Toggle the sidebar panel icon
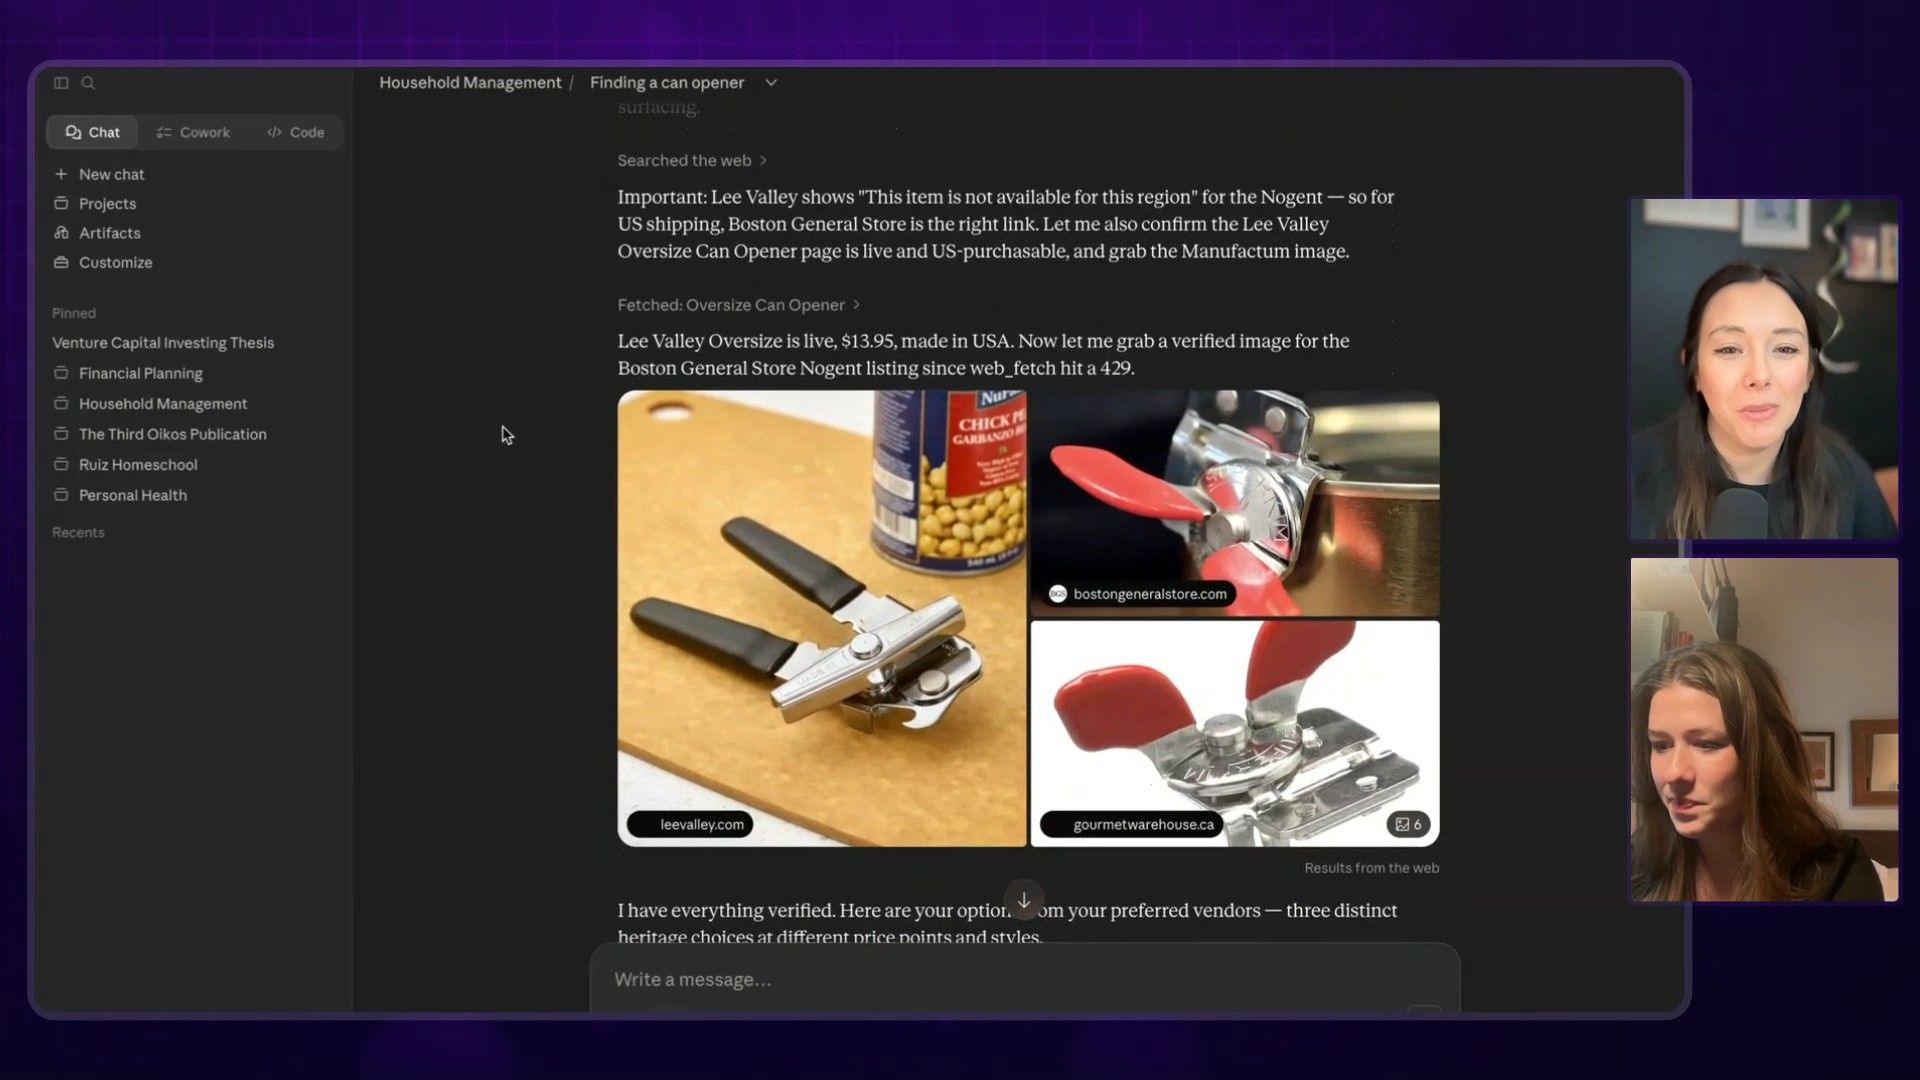The image size is (1920, 1080). 61,83
